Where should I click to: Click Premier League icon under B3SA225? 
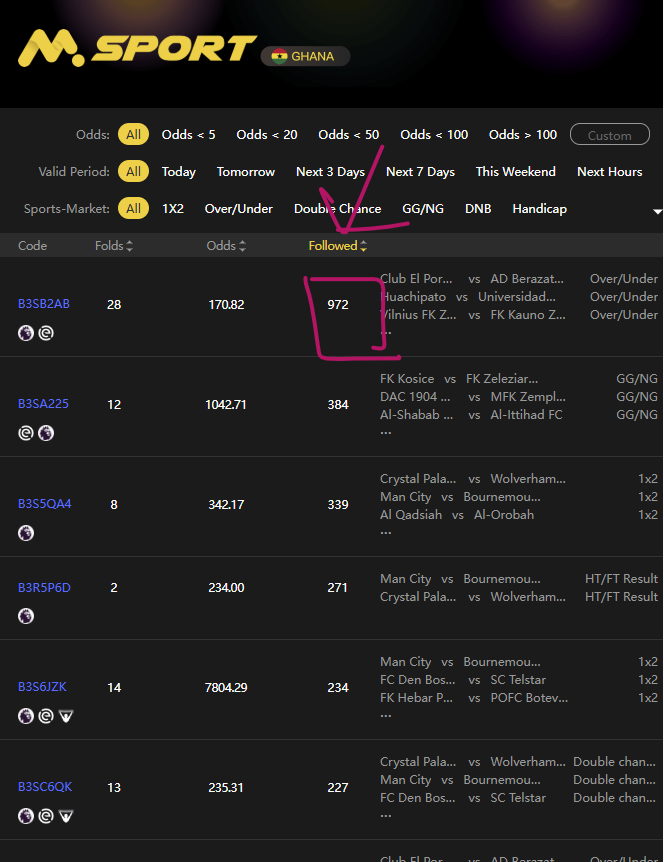(46, 433)
